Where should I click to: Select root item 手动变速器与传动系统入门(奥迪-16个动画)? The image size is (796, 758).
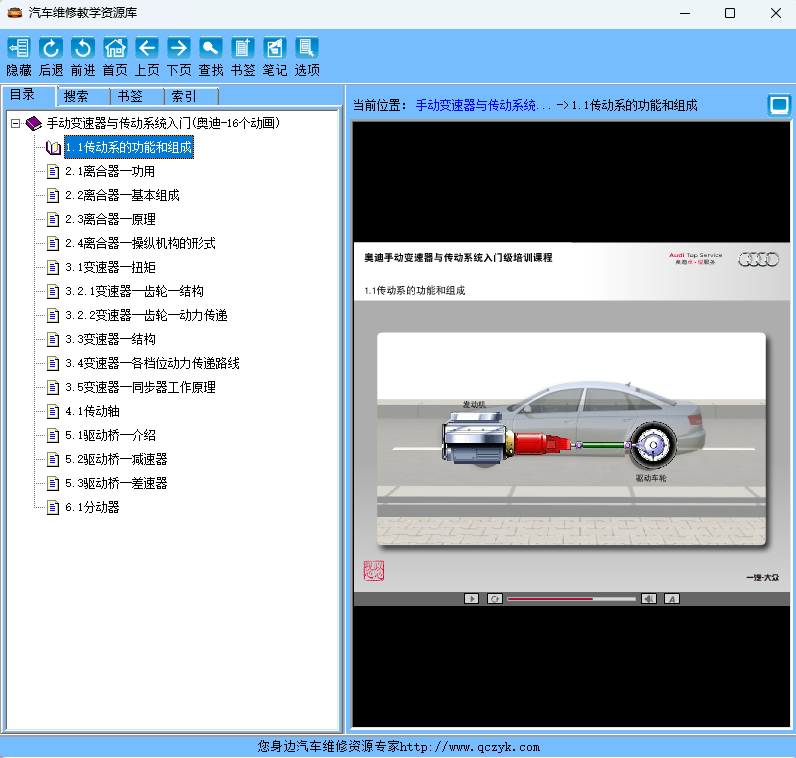point(163,123)
